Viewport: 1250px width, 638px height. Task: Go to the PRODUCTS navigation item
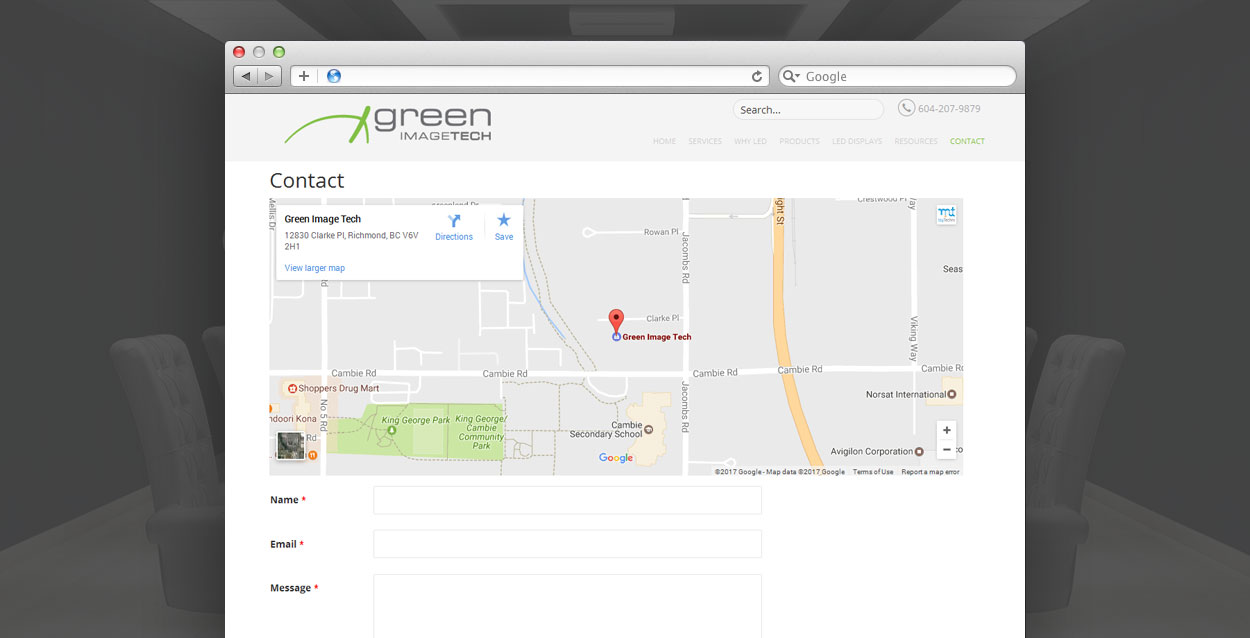tap(799, 141)
